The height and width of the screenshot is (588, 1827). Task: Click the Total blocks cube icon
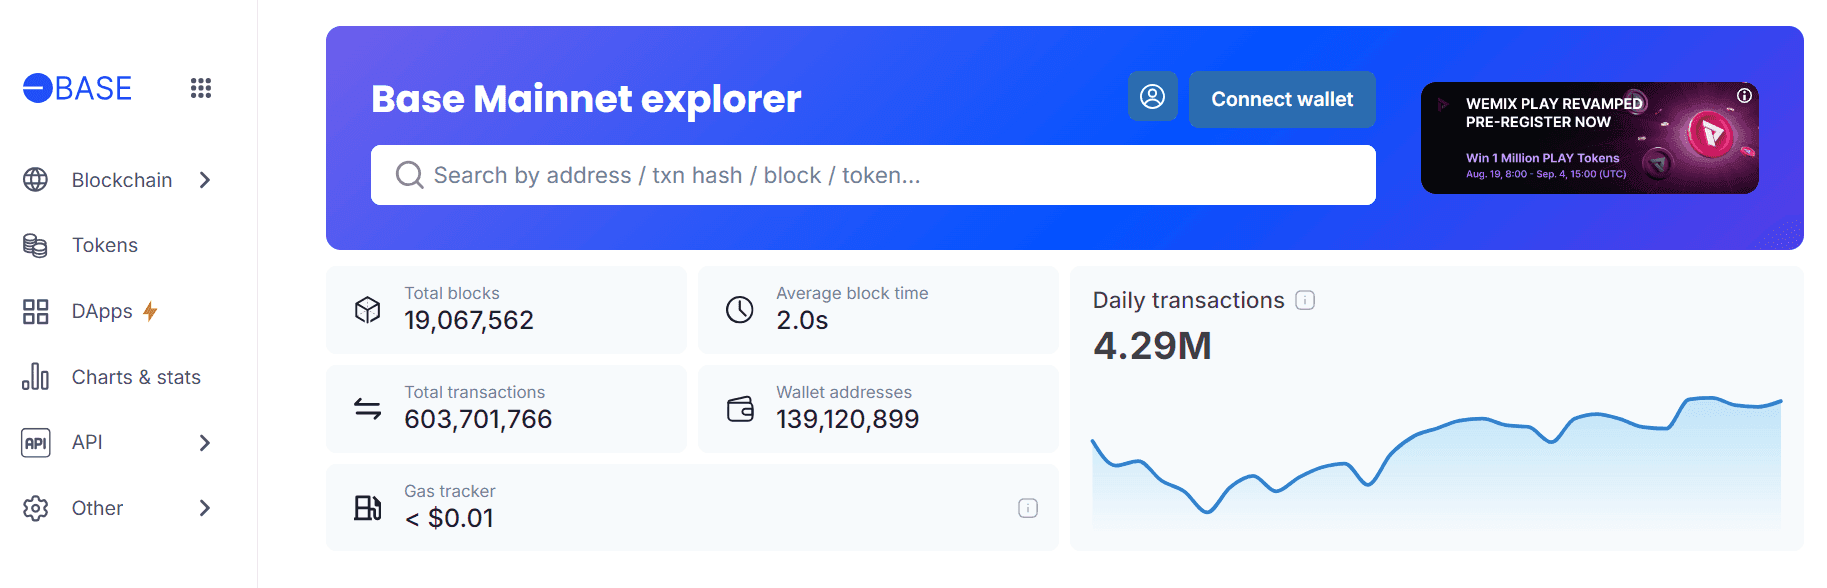tap(368, 310)
